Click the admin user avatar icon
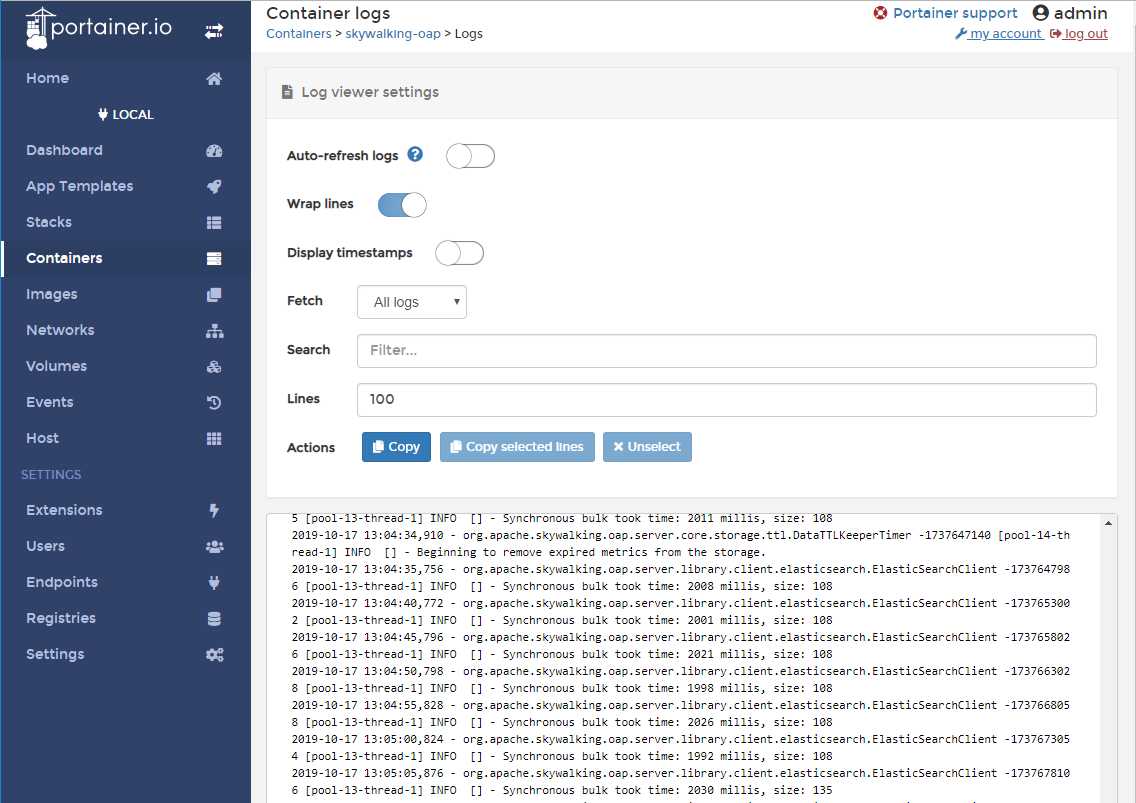 click(1040, 13)
